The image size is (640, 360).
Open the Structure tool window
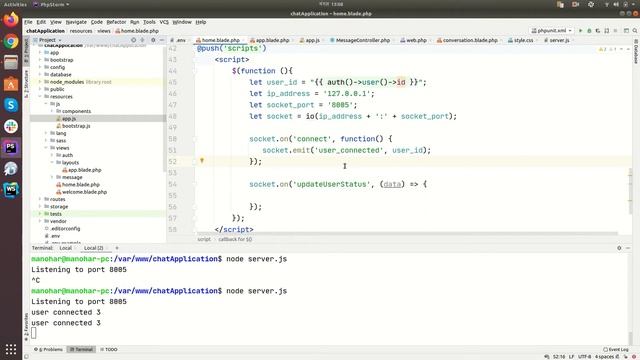[x=27, y=84]
